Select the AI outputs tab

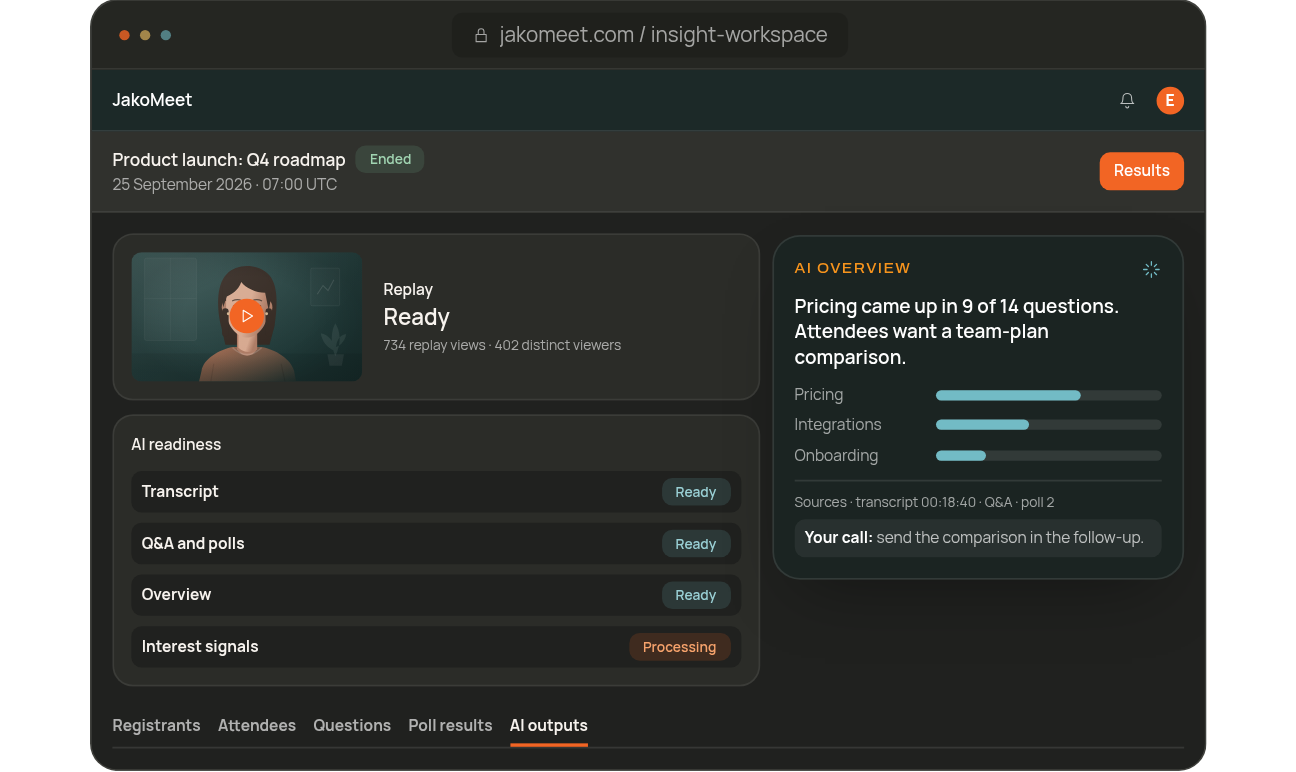[x=549, y=725]
